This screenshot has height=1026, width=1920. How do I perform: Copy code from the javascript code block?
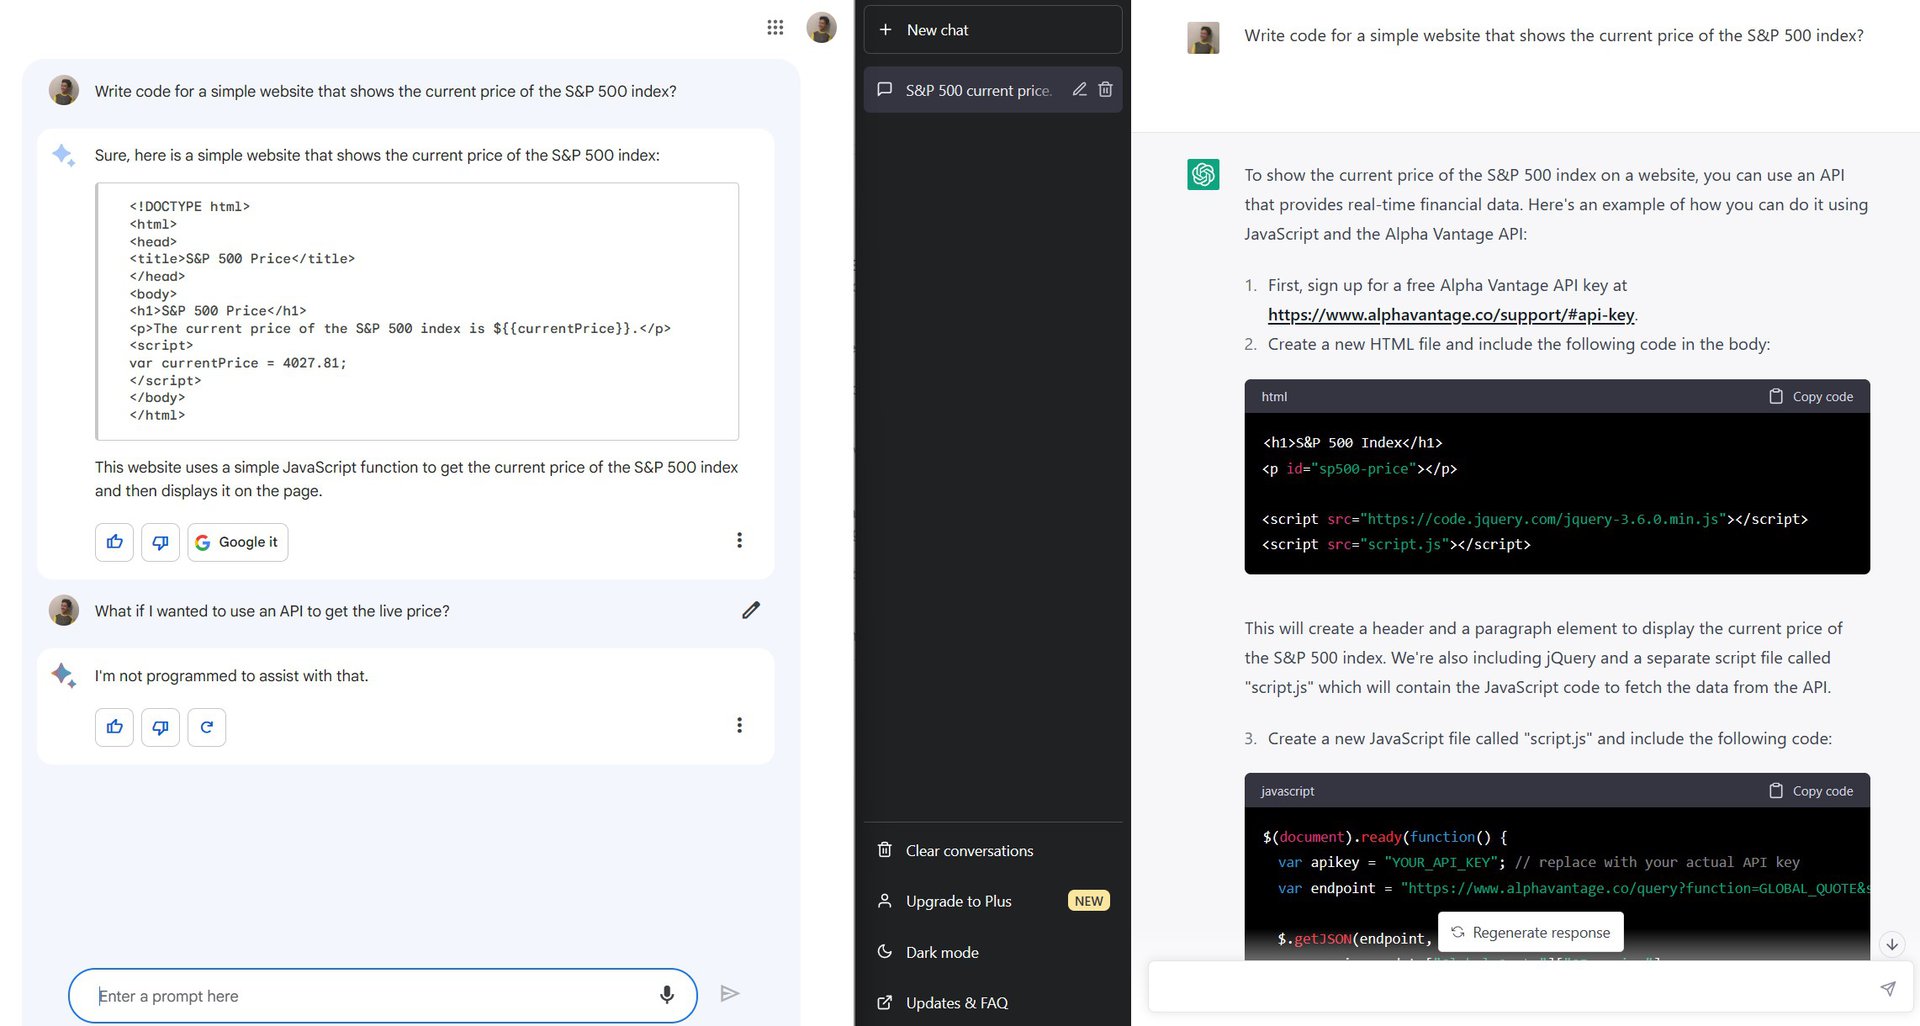click(1811, 791)
